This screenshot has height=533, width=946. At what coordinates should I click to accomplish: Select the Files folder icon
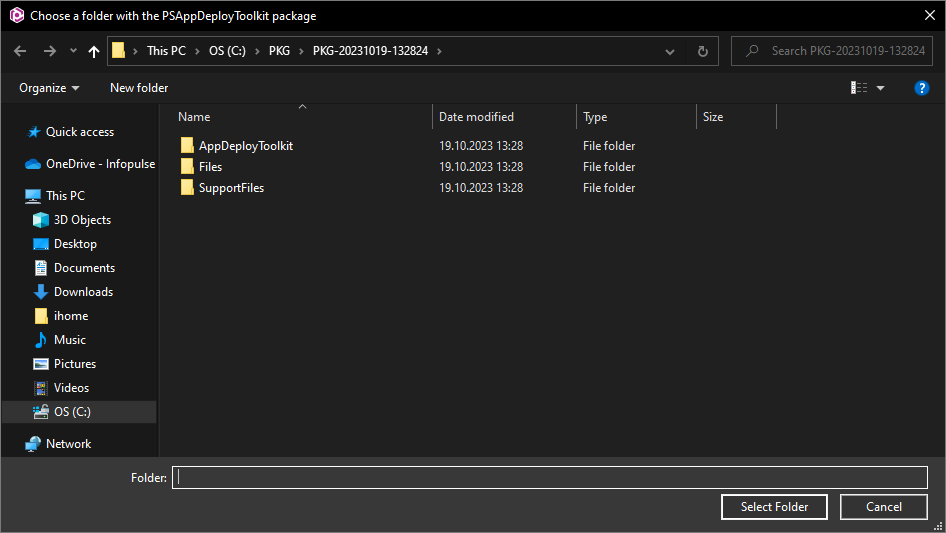pos(187,167)
